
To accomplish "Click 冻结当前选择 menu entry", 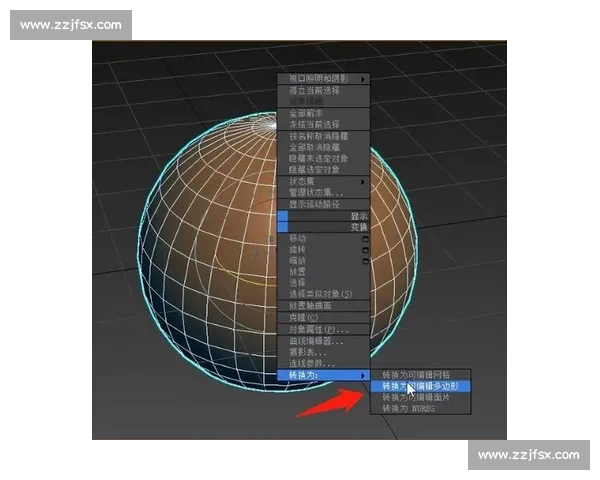I will click(313, 124).
